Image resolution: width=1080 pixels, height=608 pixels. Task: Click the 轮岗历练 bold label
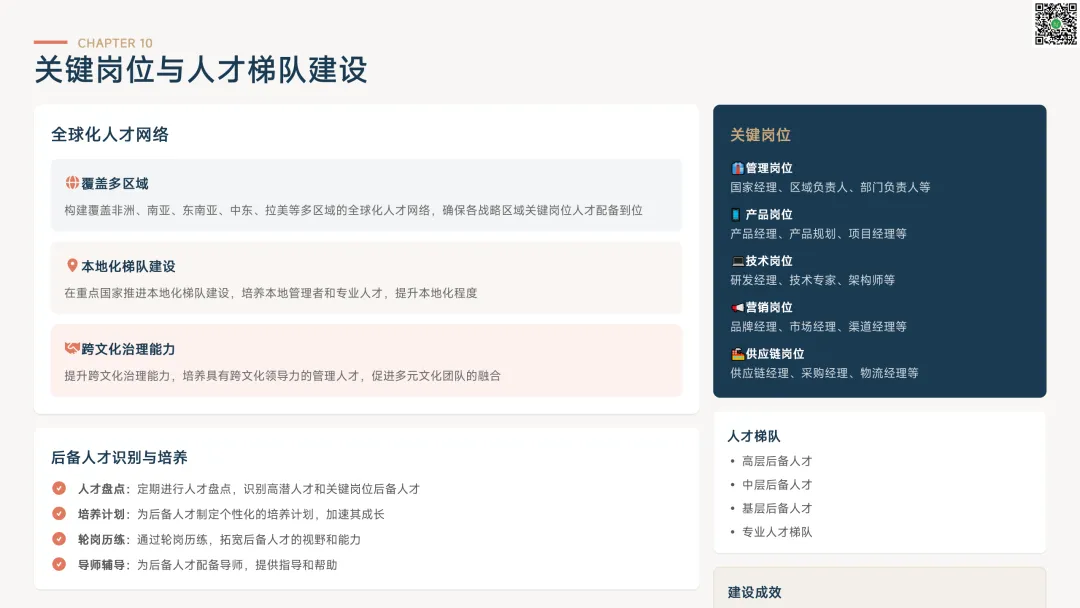[x=102, y=540]
